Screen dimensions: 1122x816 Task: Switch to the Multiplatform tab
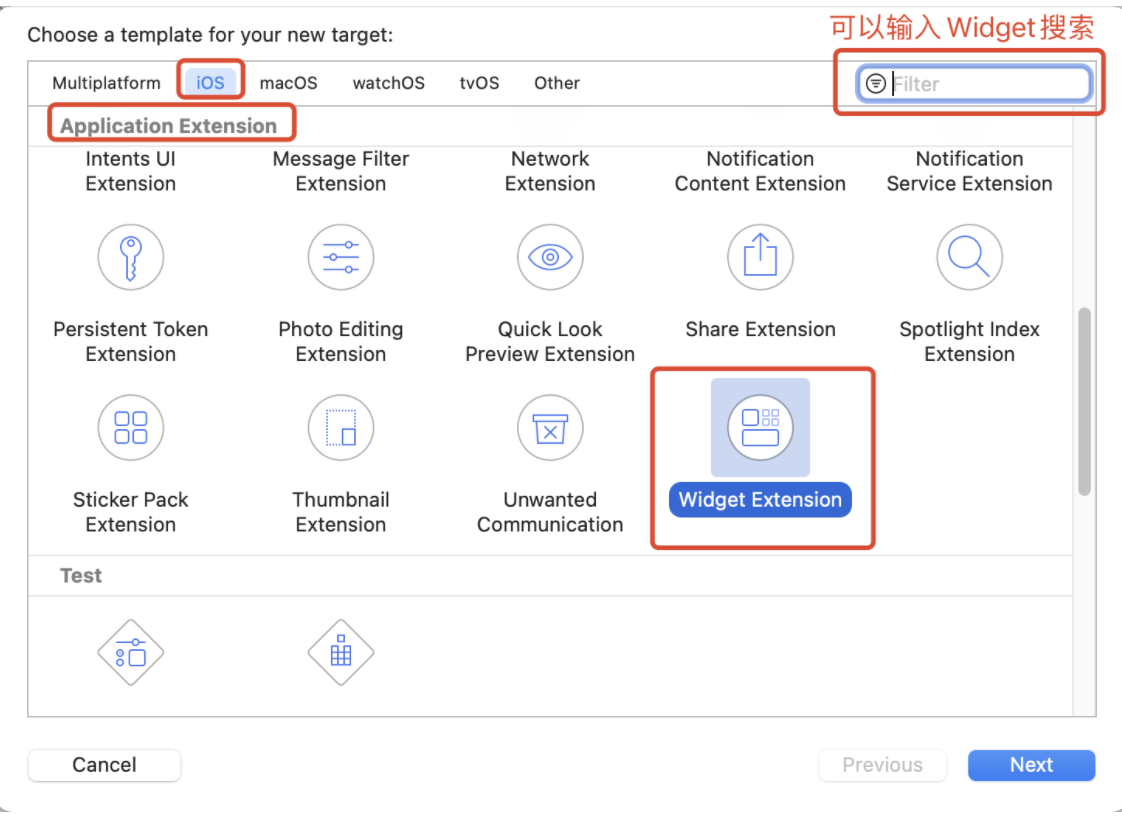[107, 83]
